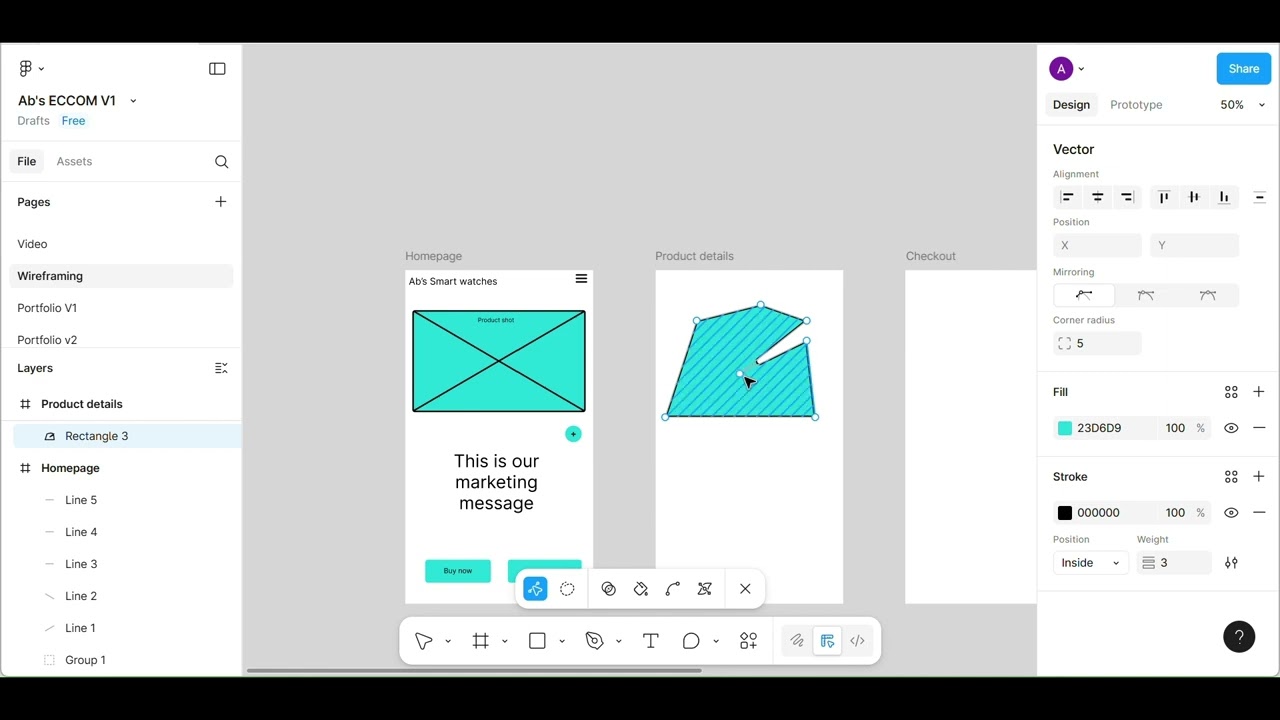Image resolution: width=1280 pixels, height=720 pixels.
Task: Open stroke styles library icon
Action: click(x=1231, y=477)
